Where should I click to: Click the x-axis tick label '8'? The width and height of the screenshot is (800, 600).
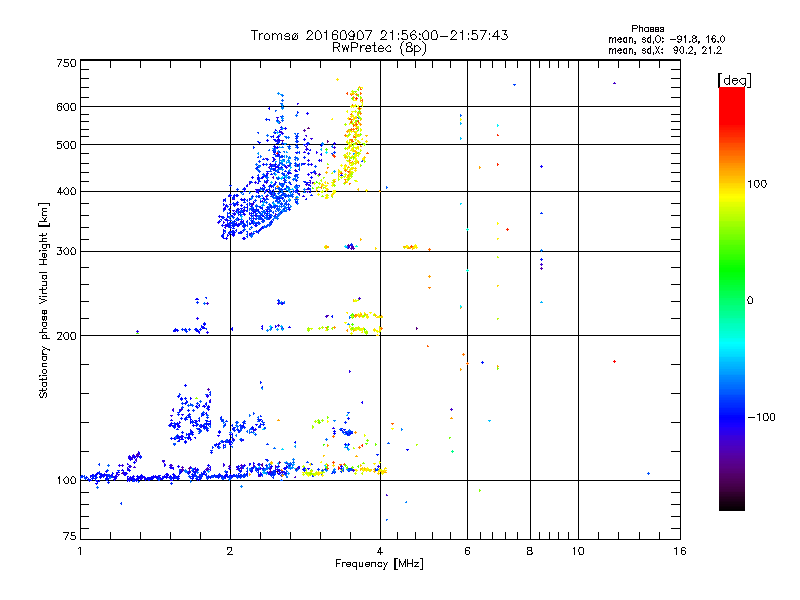530,551
